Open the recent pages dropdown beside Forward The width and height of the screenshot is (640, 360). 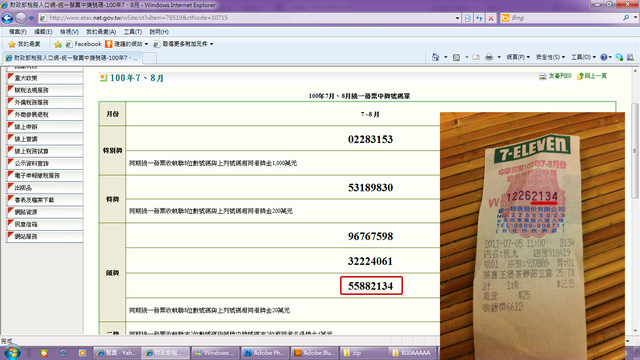31,18
